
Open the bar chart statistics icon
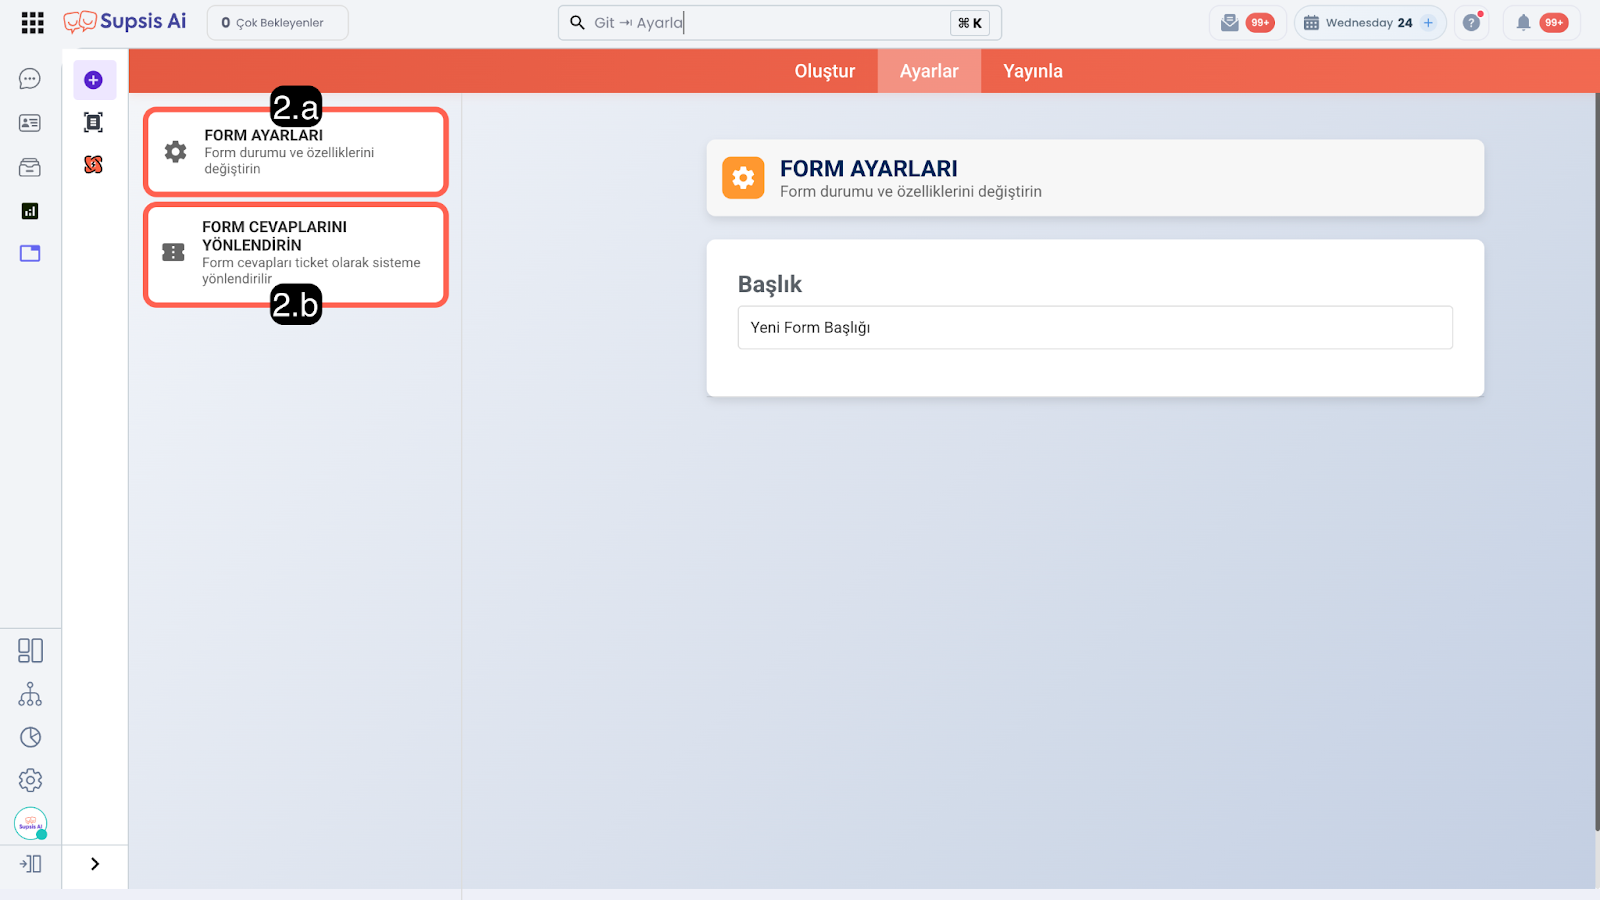(x=30, y=211)
